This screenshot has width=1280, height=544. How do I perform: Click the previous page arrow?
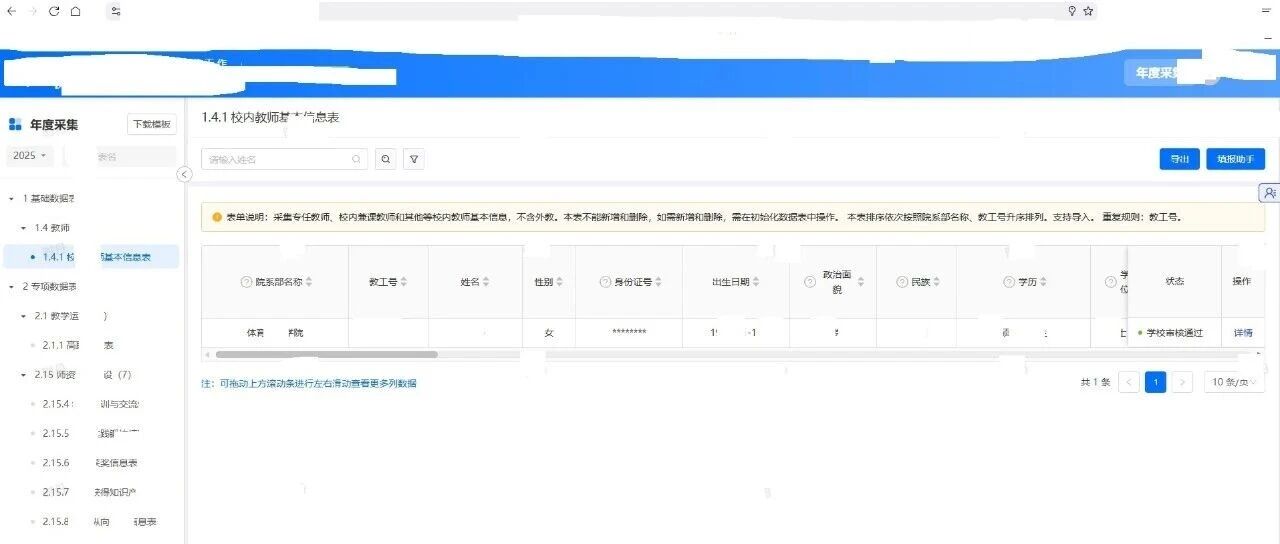click(x=1129, y=382)
